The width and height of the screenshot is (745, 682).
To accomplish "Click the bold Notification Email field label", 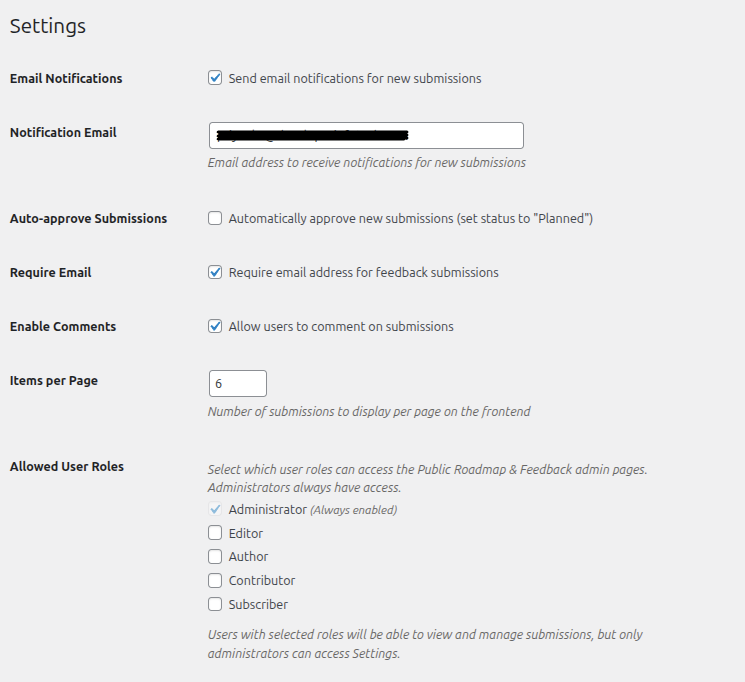I will (63, 132).
